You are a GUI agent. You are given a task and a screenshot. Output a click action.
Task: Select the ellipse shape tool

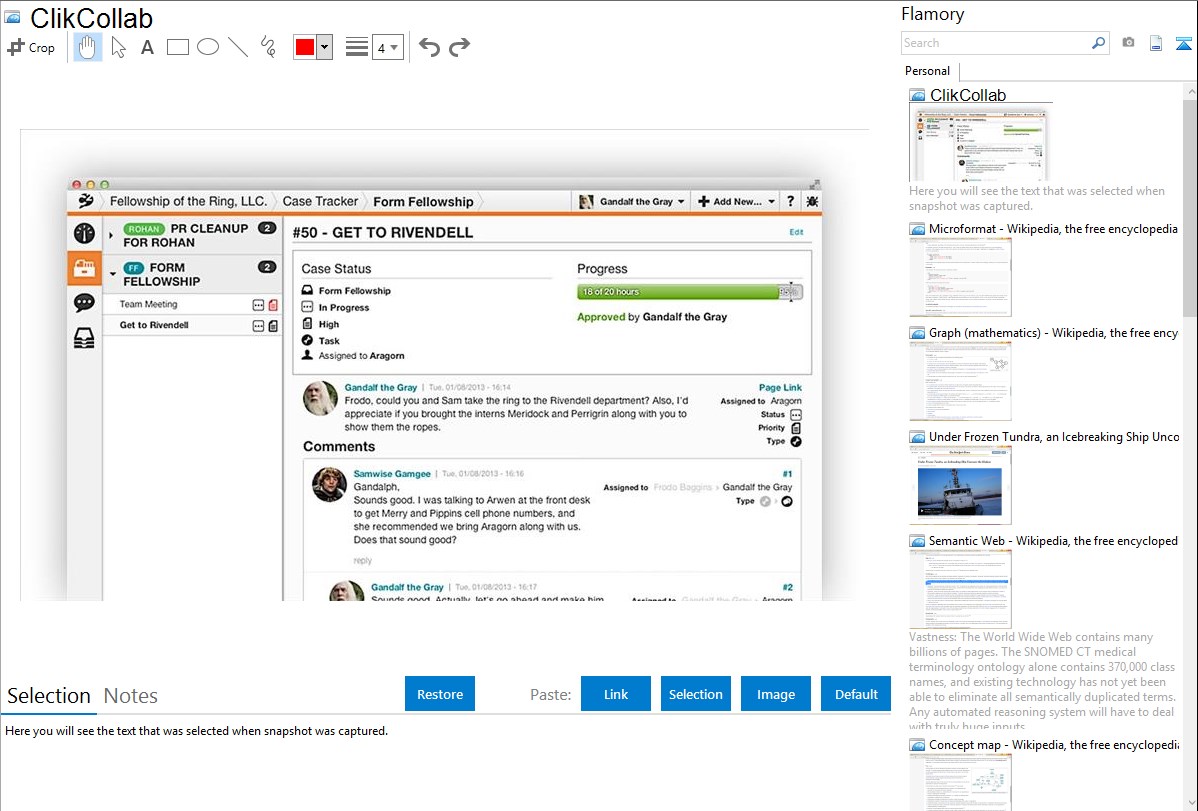pyautogui.click(x=208, y=47)
